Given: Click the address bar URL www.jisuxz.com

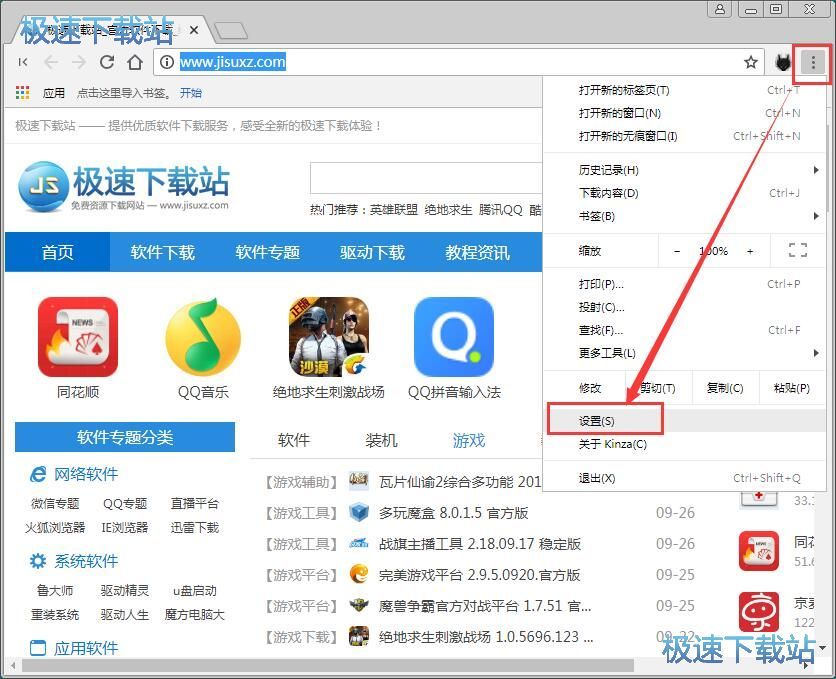Looking at the screenshot, I should point(232,62).
